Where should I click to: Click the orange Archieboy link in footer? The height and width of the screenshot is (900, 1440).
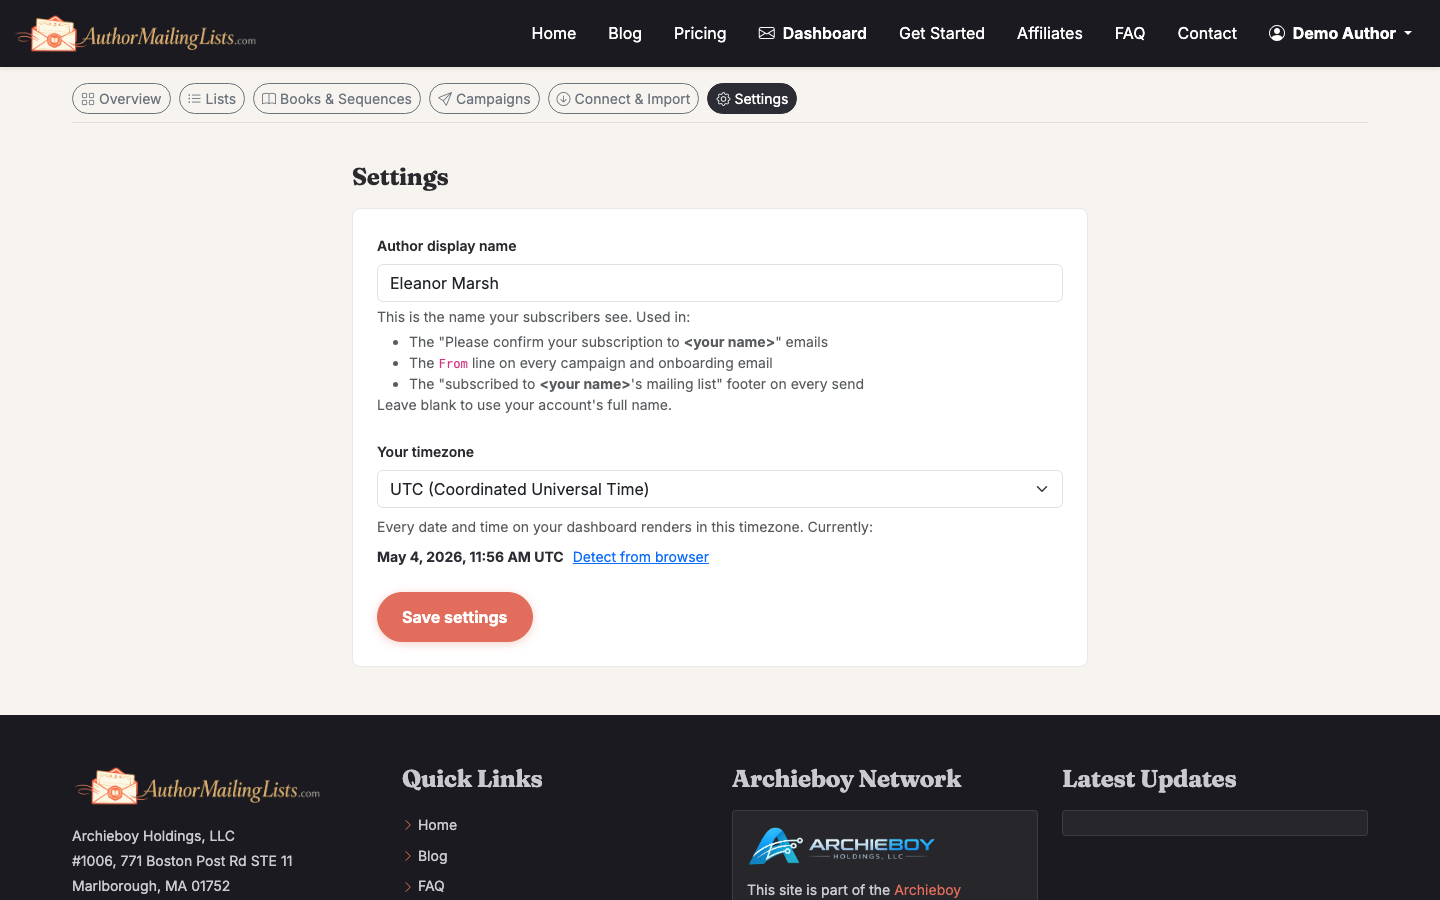point(927,890)
